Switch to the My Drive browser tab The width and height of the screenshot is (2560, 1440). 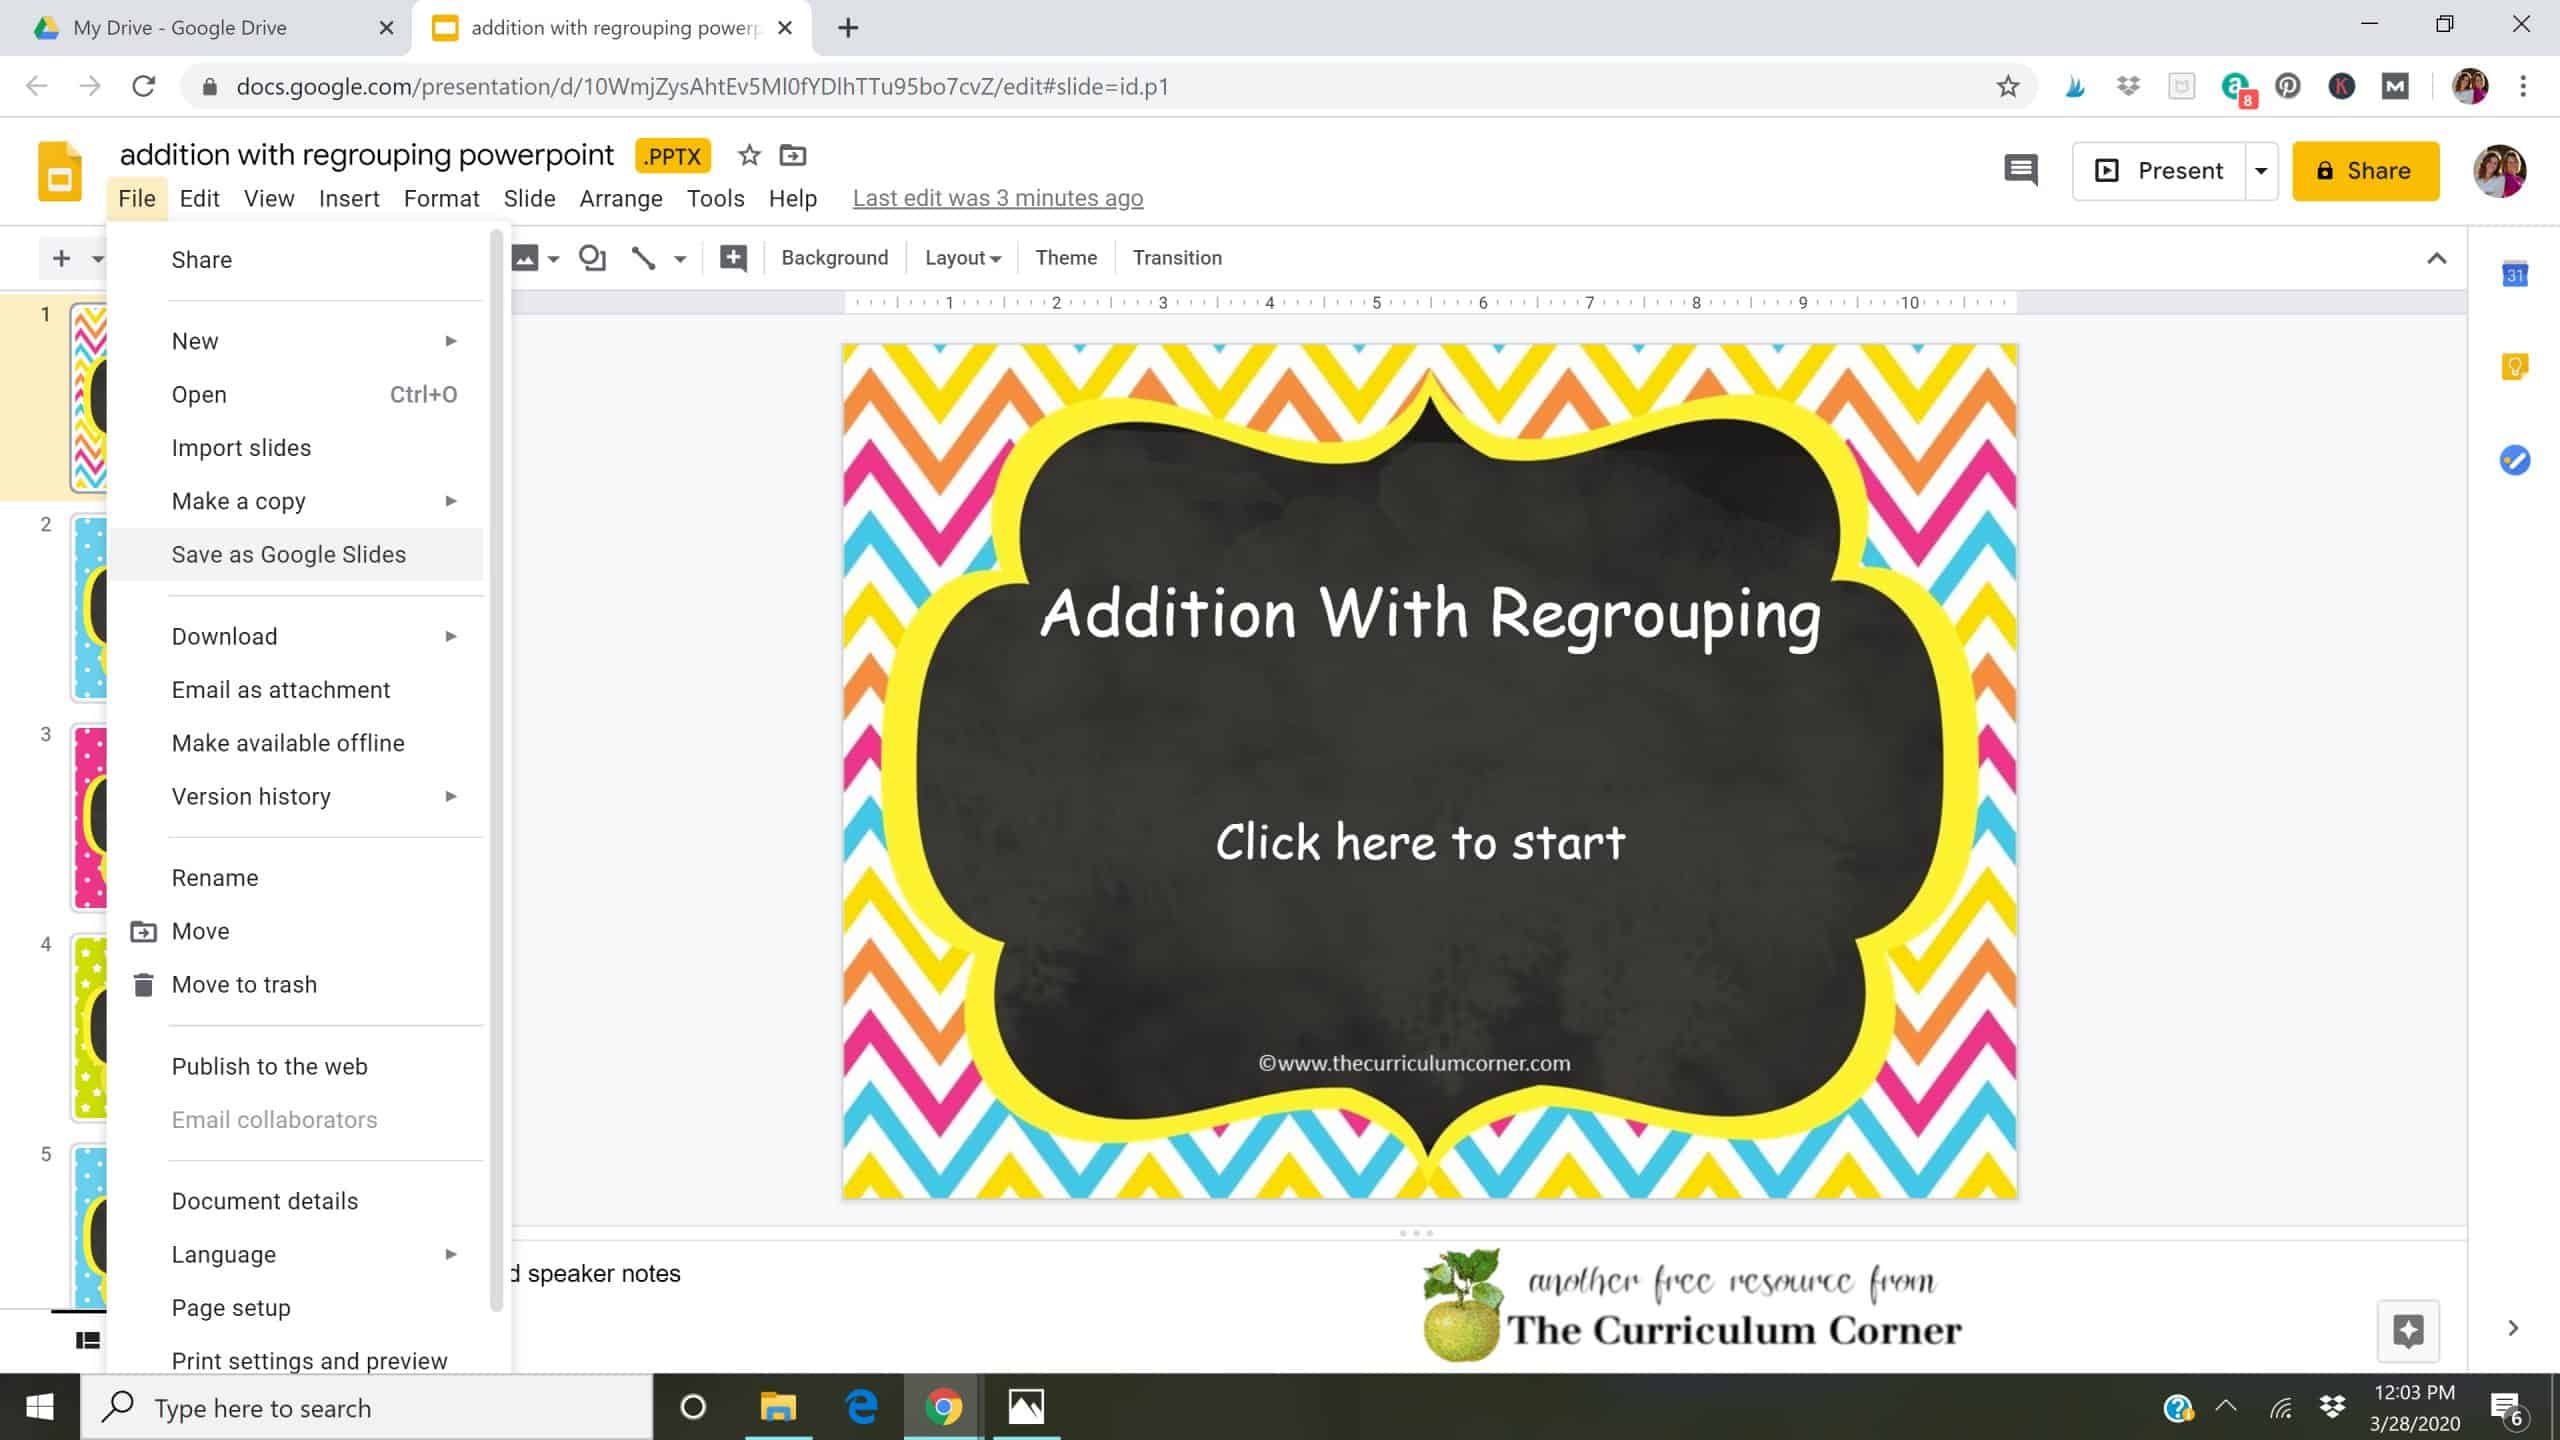tap(180, 27)
